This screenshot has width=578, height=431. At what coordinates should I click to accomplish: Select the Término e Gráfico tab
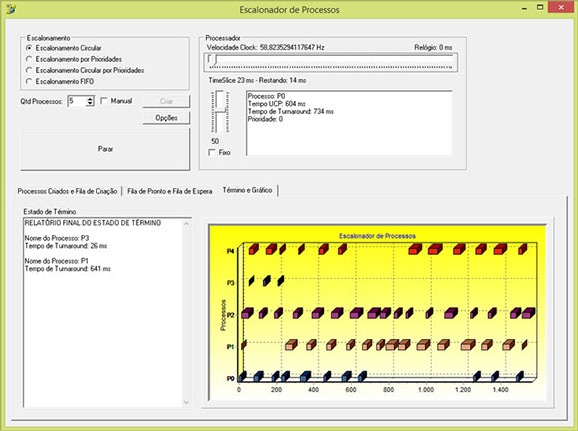247,190
